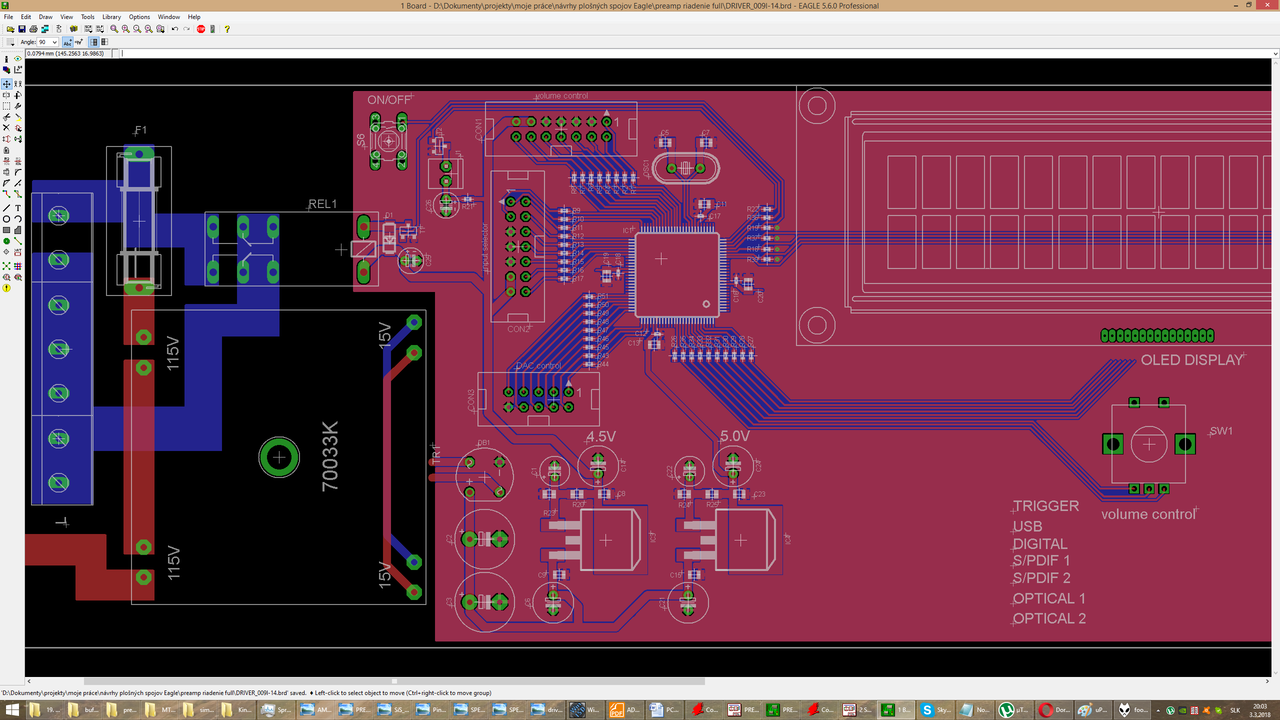Expand the Execute script dropdown
This screenshot has width=1280, height=720.
tap(88, 29)
